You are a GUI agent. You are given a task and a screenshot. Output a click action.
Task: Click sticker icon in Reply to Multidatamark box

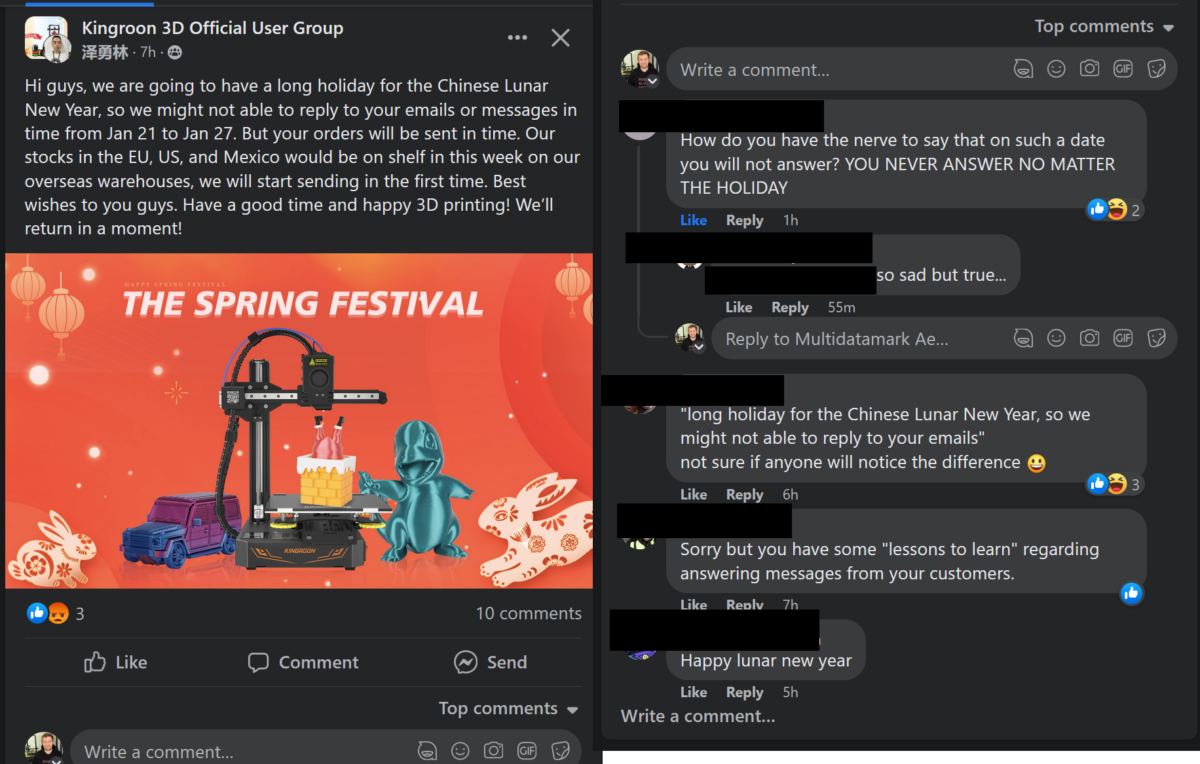pos(1156,338)
